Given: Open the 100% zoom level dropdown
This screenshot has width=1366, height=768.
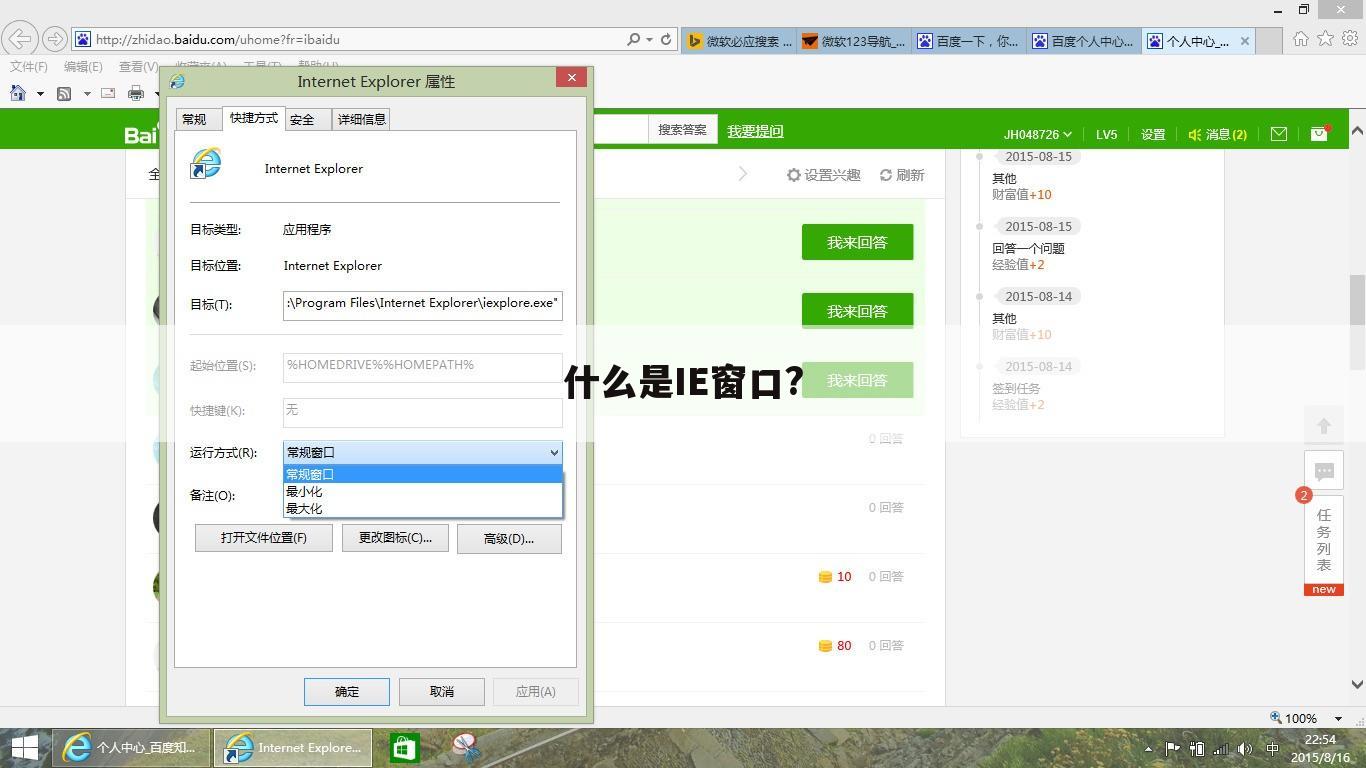Looking at the screenshot, I should (1339, 718).
